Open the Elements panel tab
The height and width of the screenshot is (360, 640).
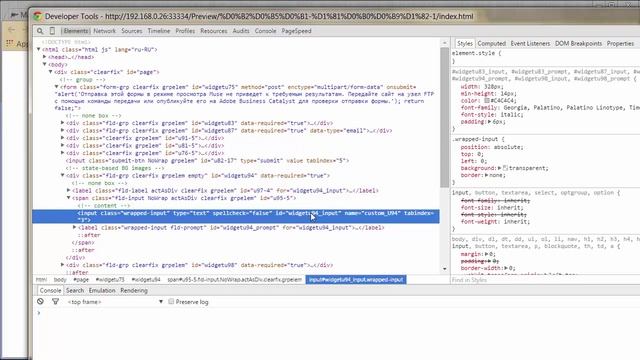76,31
